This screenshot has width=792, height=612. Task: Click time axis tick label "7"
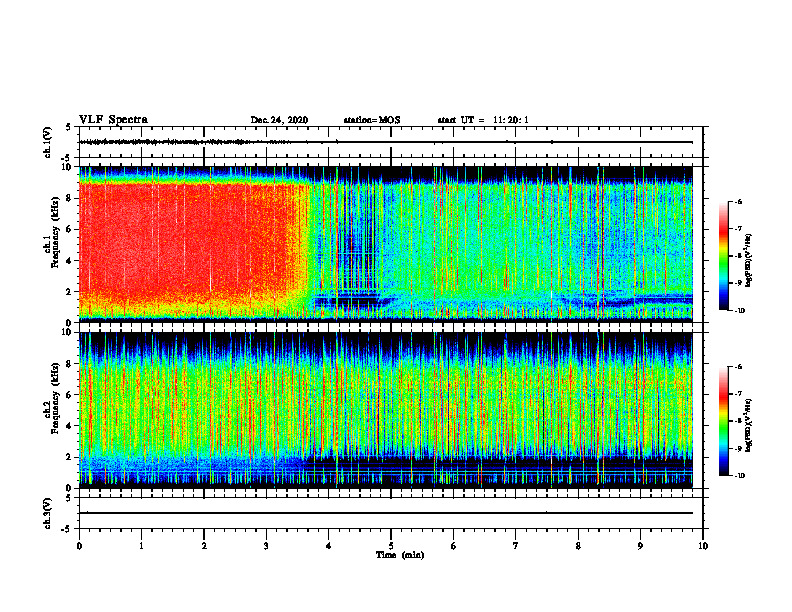(516, 546)
